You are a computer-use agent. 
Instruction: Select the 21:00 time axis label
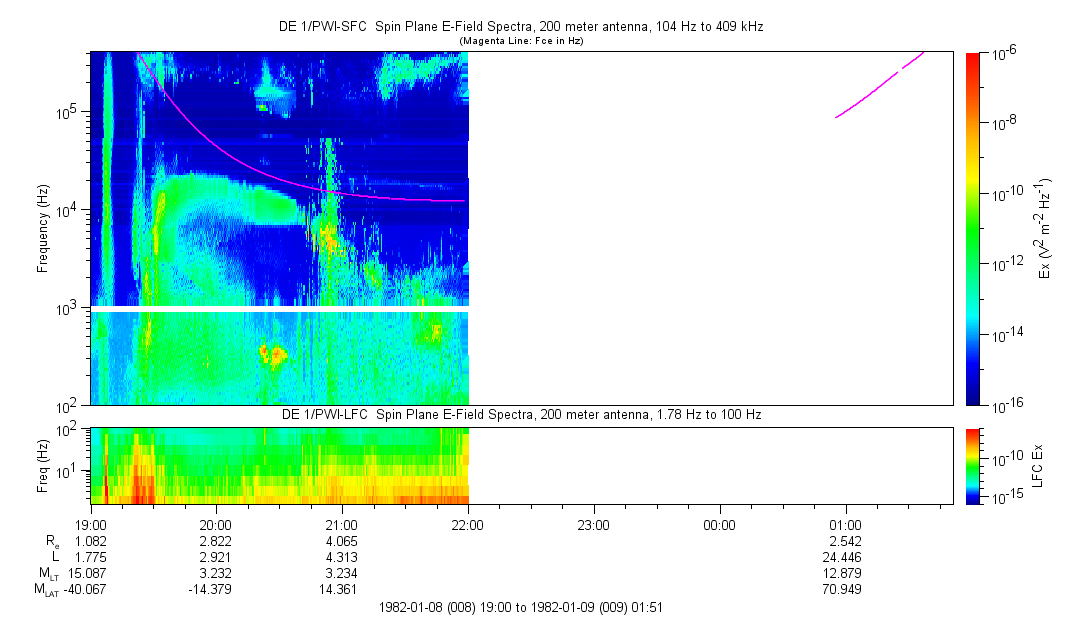[342, 524]
